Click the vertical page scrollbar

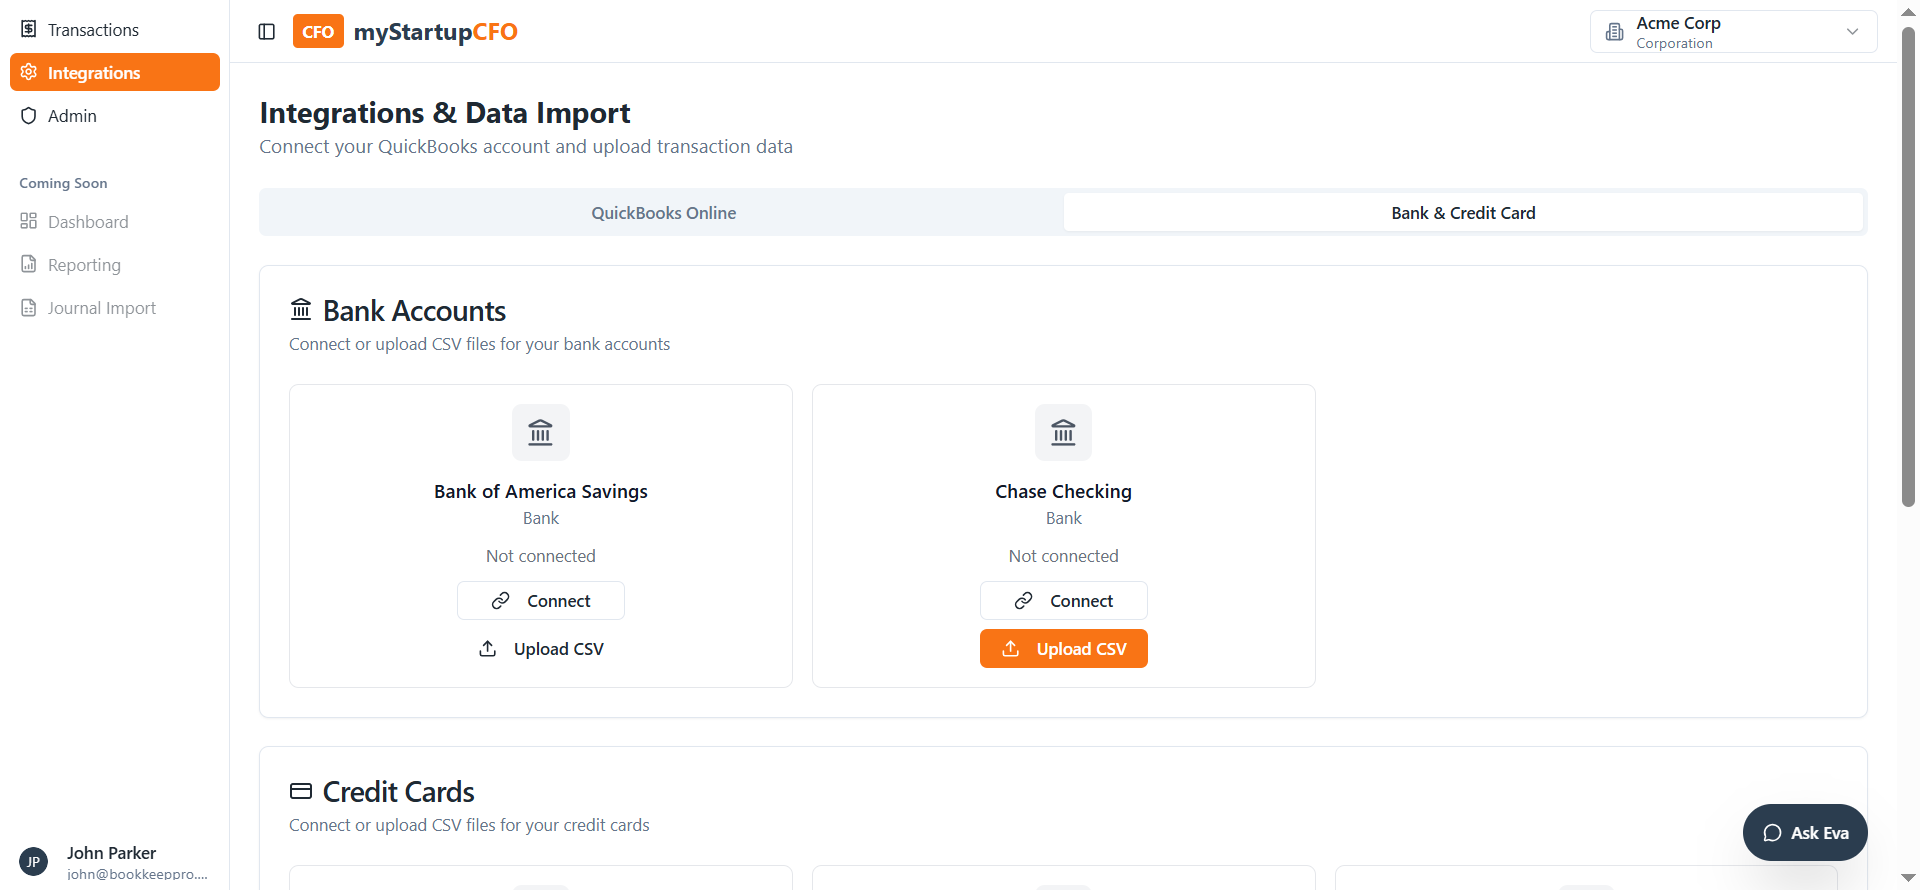click(x=1908, y=270)
